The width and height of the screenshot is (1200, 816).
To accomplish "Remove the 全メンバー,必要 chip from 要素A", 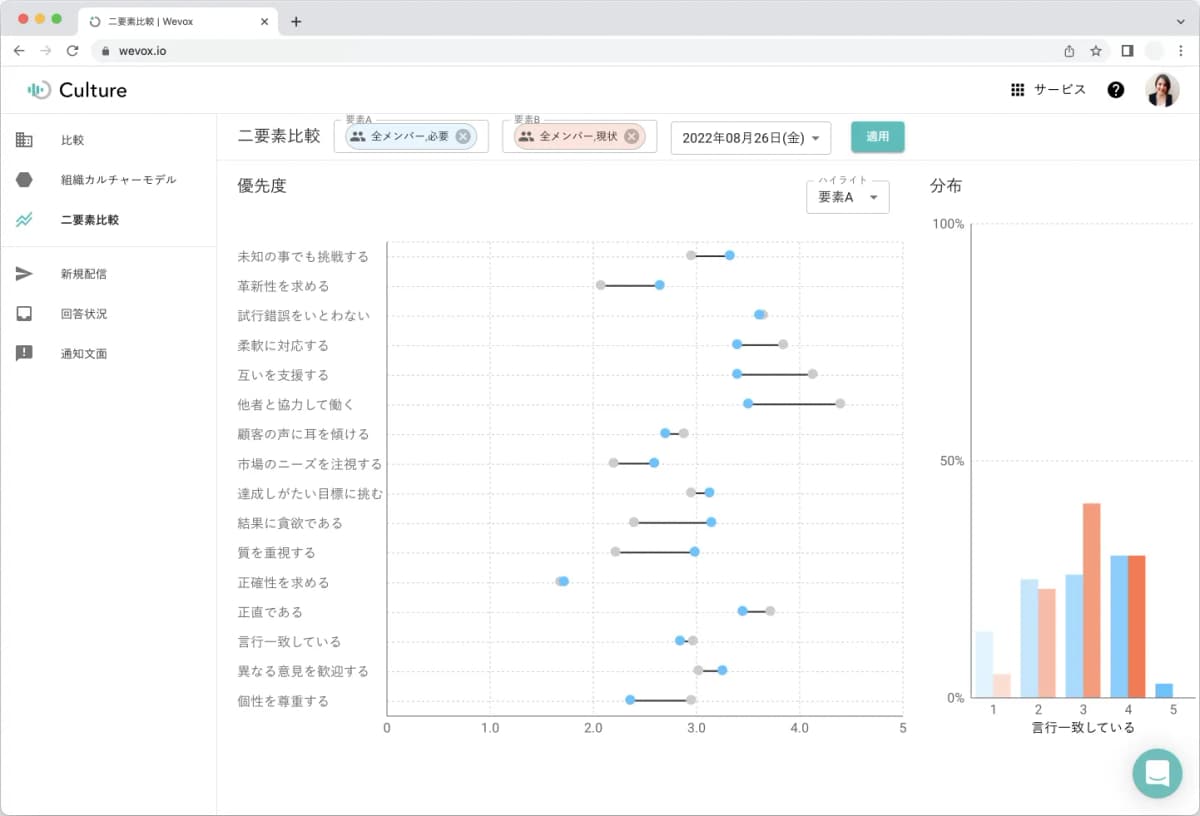I will [x=462, y=137].
